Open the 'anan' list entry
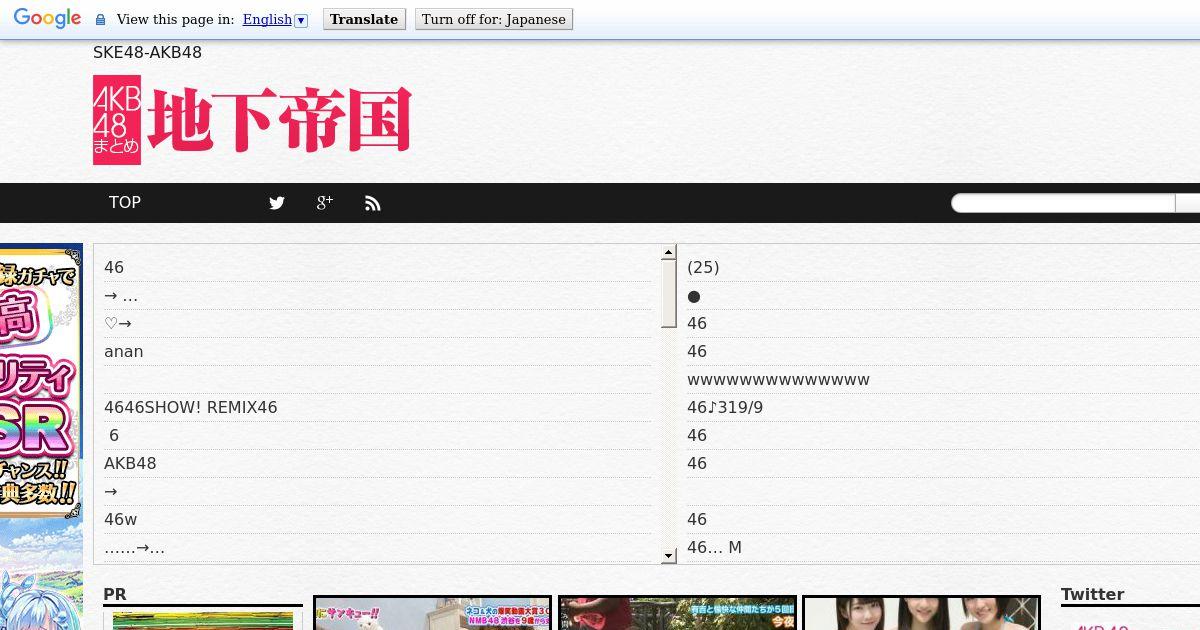The height and width of the screenshot is (630, 1200). pos(124,351)
